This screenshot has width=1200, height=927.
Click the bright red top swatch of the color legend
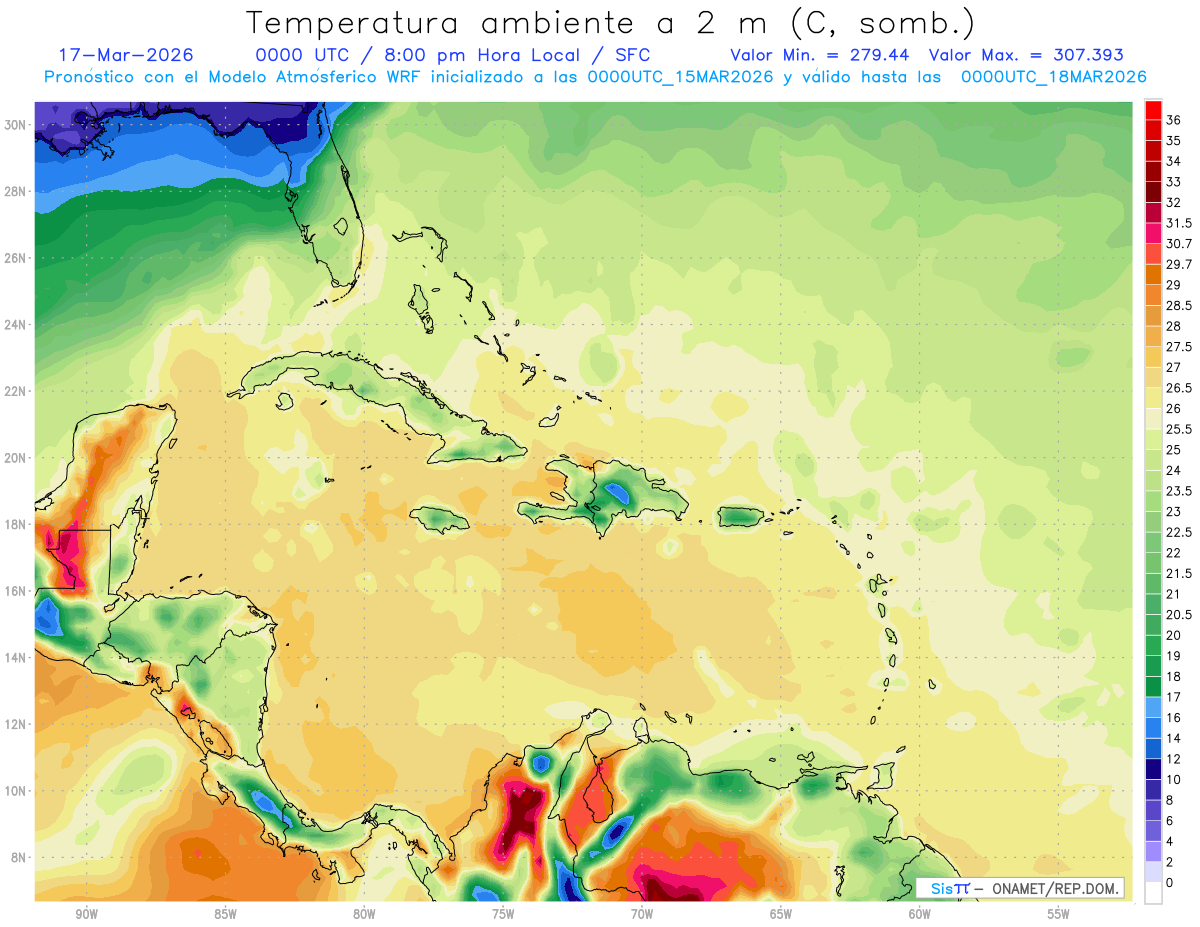pyautogui.click(x=1153, y=110)
